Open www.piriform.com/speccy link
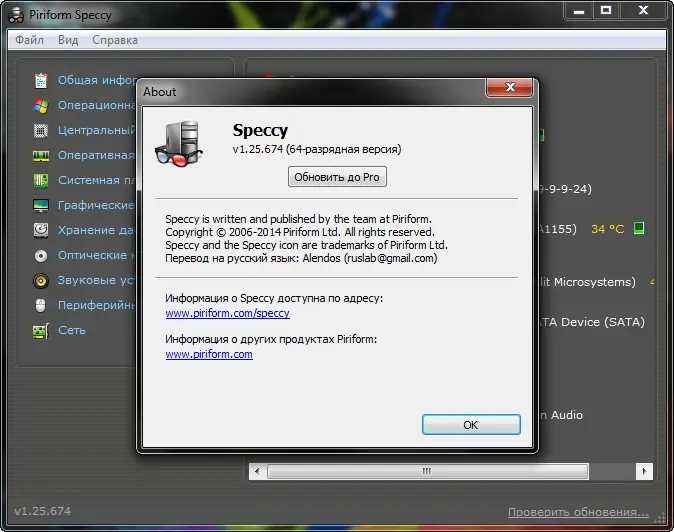Viewport: 674px width, 532px height. pyautogui.click(x=227, y=313)
